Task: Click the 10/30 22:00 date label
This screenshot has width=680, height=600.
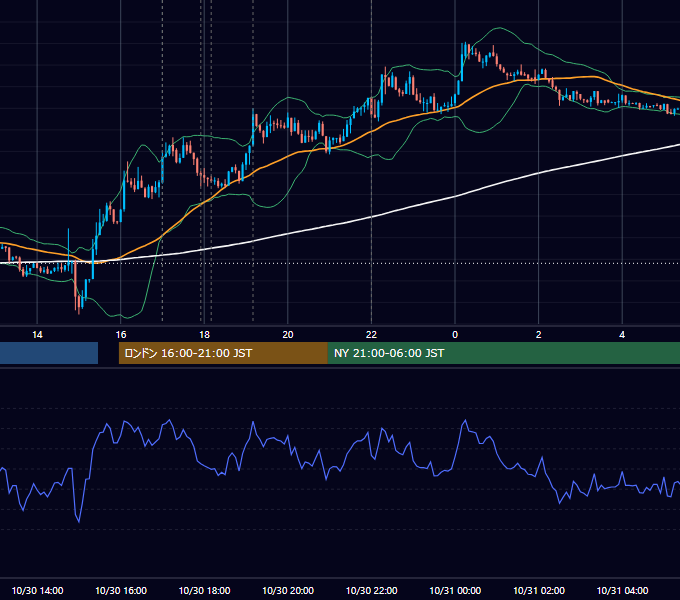Action: [371, 590]
